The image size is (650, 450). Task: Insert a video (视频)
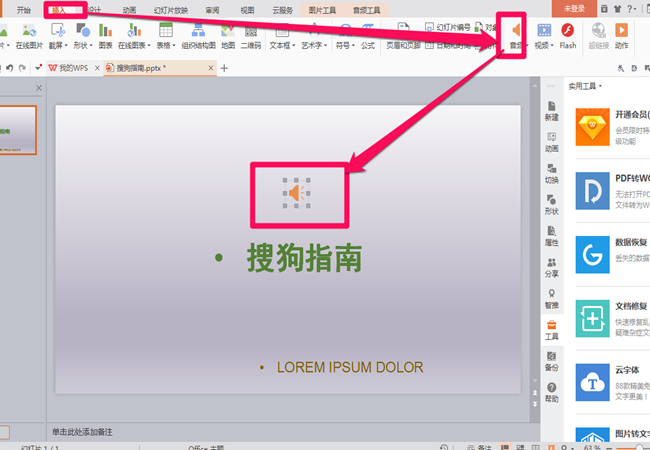point(544,36)
